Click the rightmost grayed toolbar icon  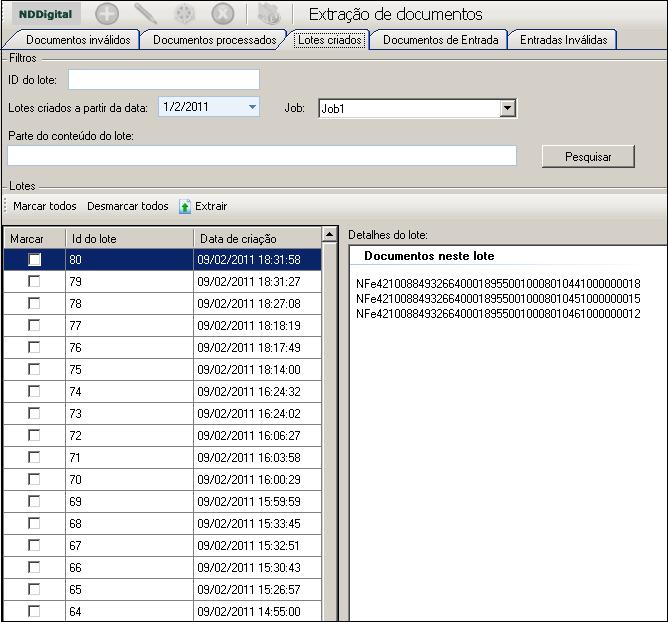click(267, 14)
